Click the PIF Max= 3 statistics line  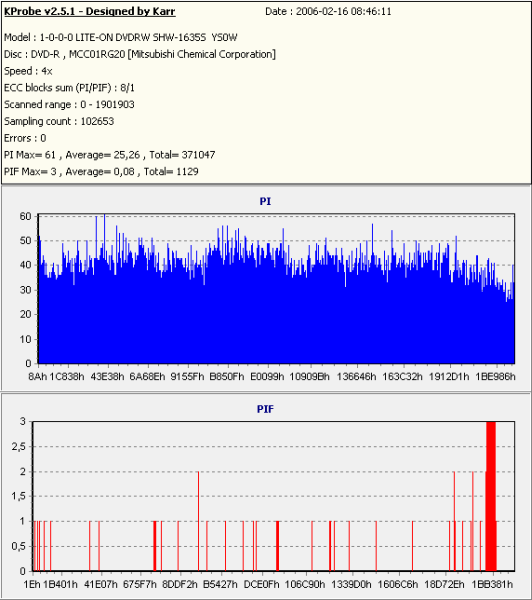[x=101, y=171]
